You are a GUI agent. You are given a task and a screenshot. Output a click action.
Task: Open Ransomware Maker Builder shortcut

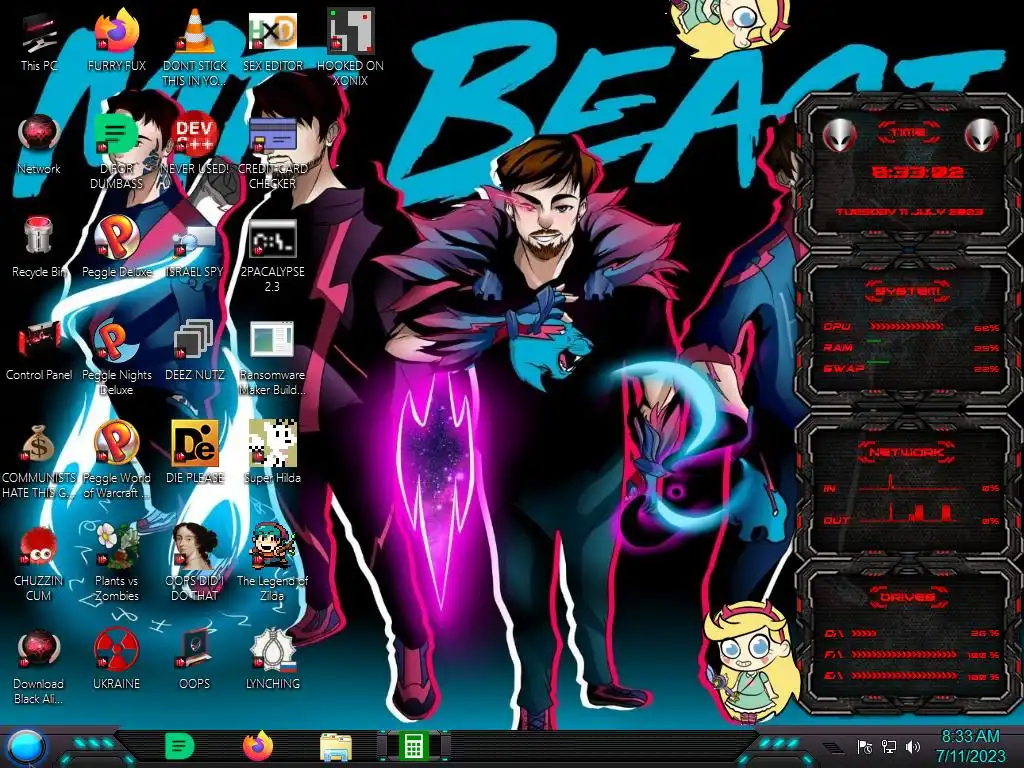(x=273, y=358)
